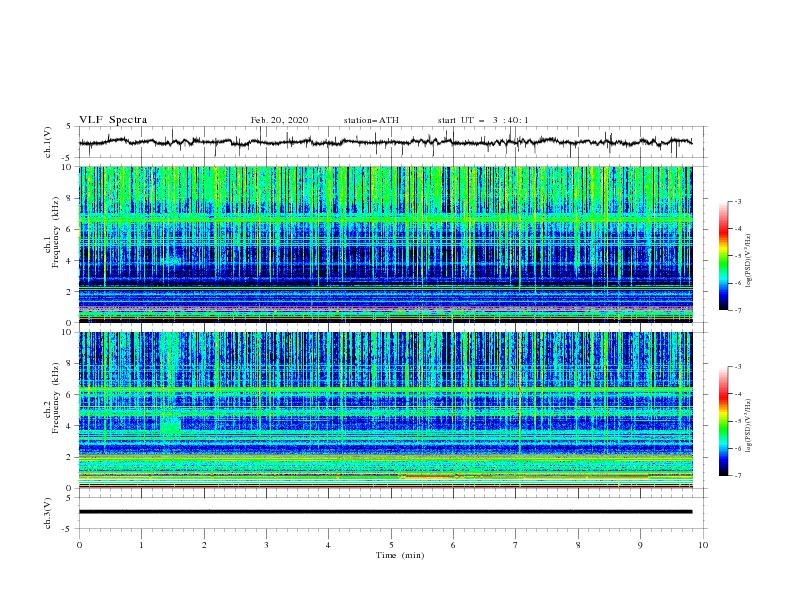Viewport: 792px width, 612px height.
Task: Click the "ch.3(V)" axis label
Action: pyautogui.click(x=48, y=514)
